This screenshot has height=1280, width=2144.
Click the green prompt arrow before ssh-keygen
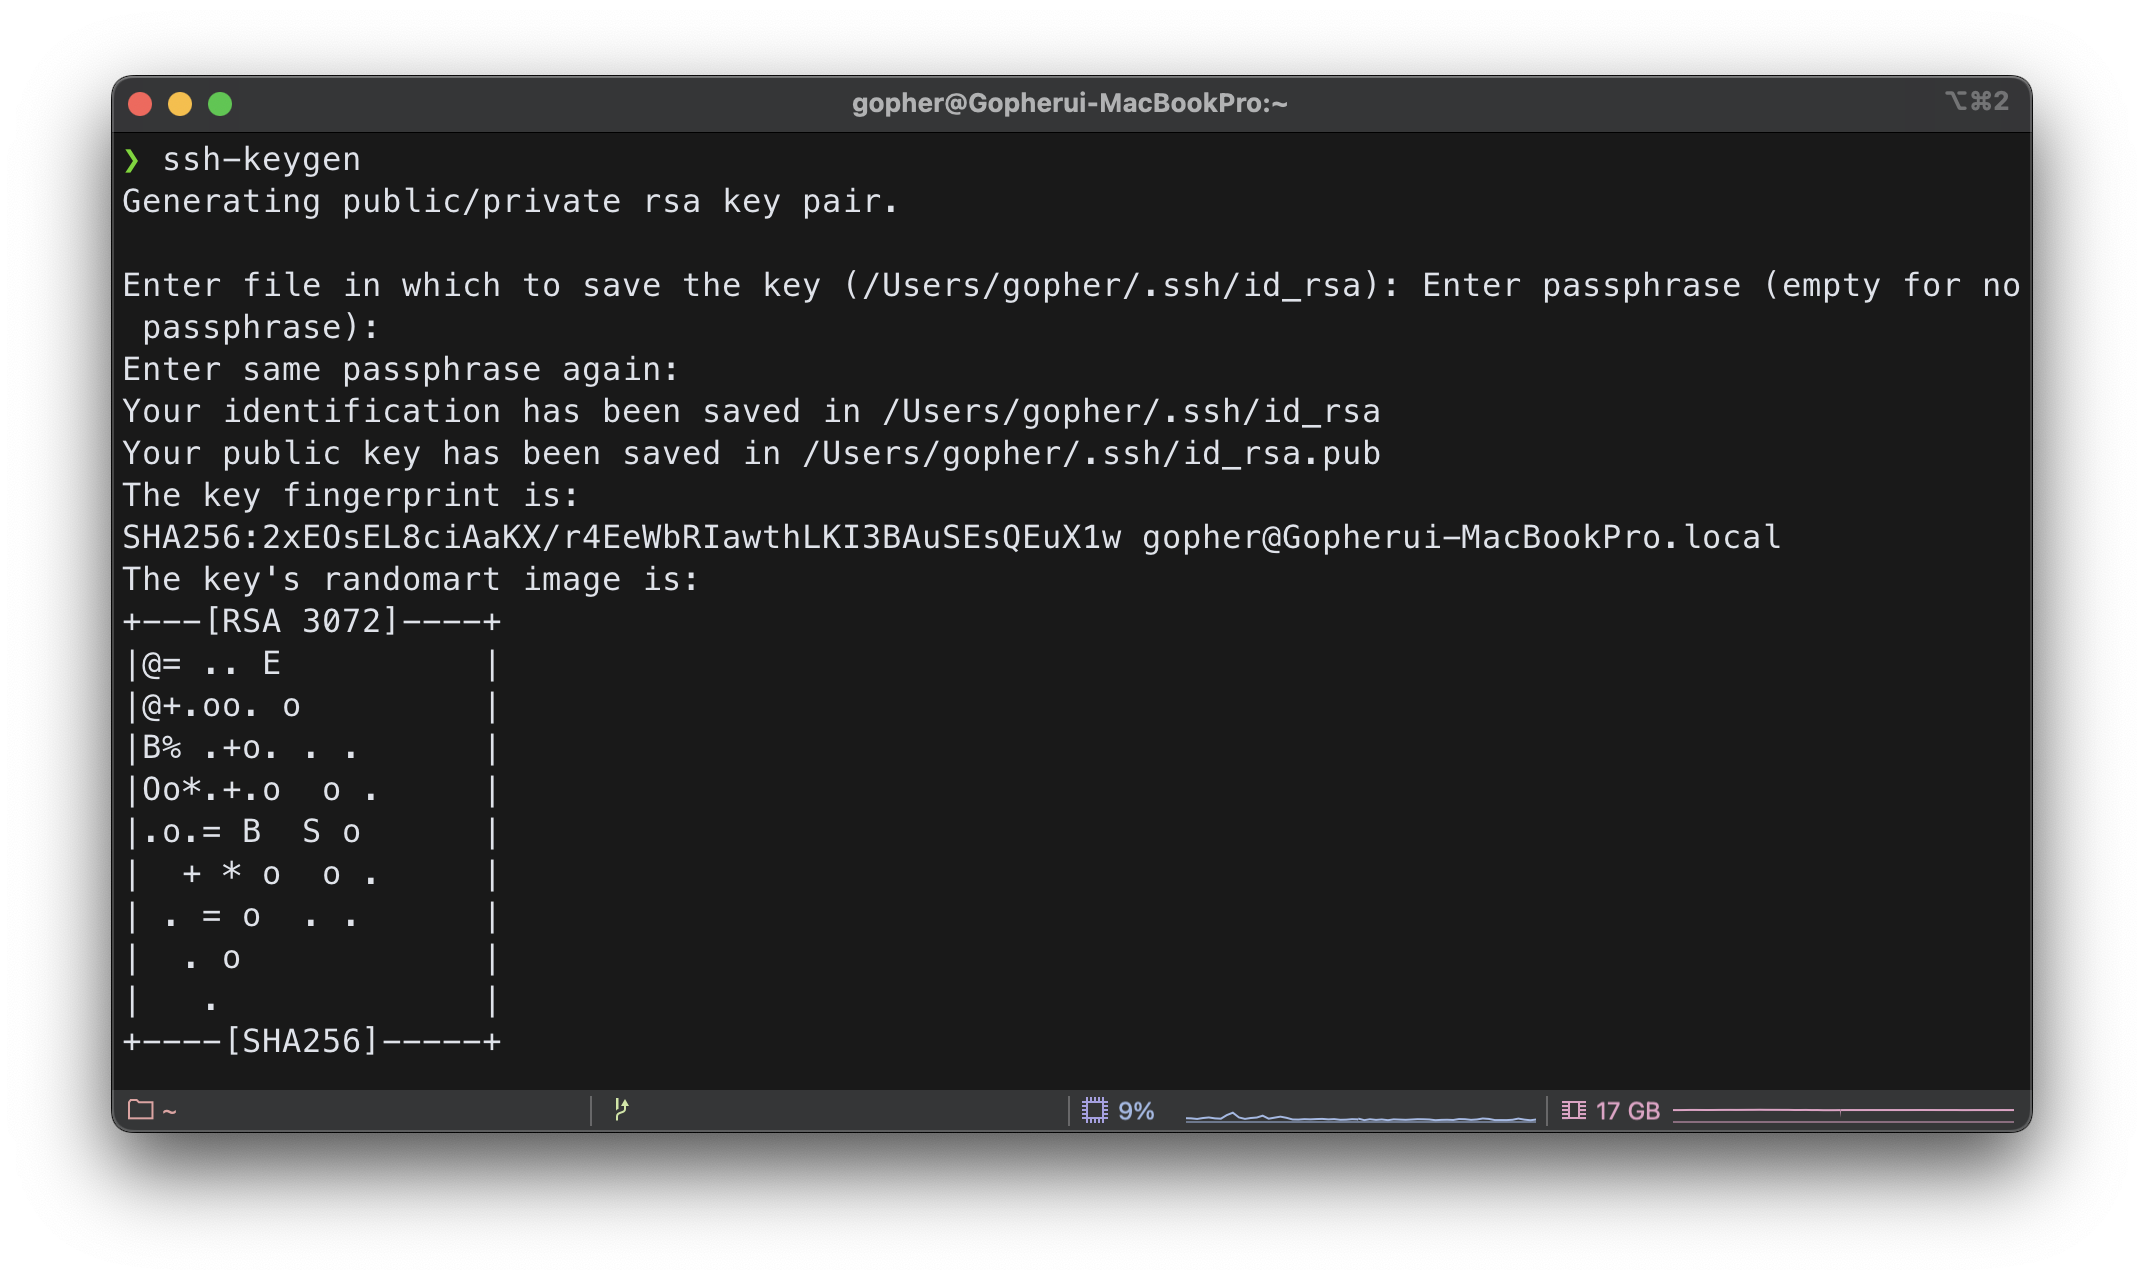[x=132, y=160]
